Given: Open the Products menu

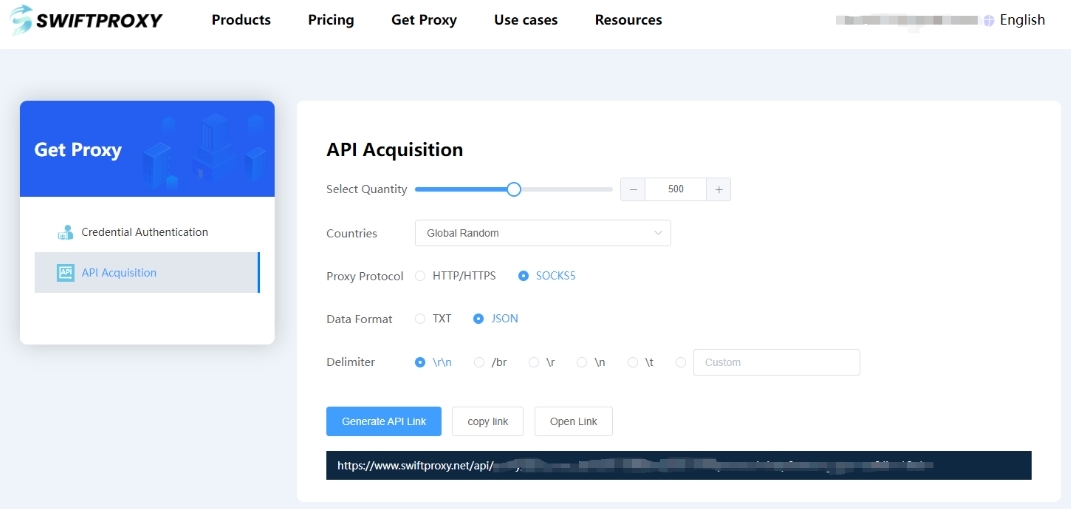Looking at the screenshot, I should coord(241,20).
